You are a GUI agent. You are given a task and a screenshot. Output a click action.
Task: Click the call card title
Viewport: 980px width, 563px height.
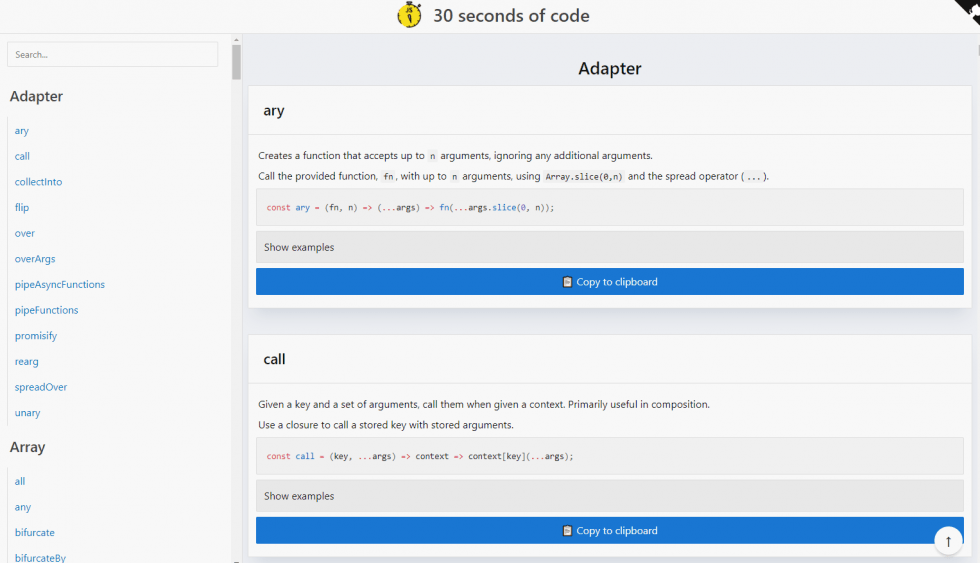point(274,359)
